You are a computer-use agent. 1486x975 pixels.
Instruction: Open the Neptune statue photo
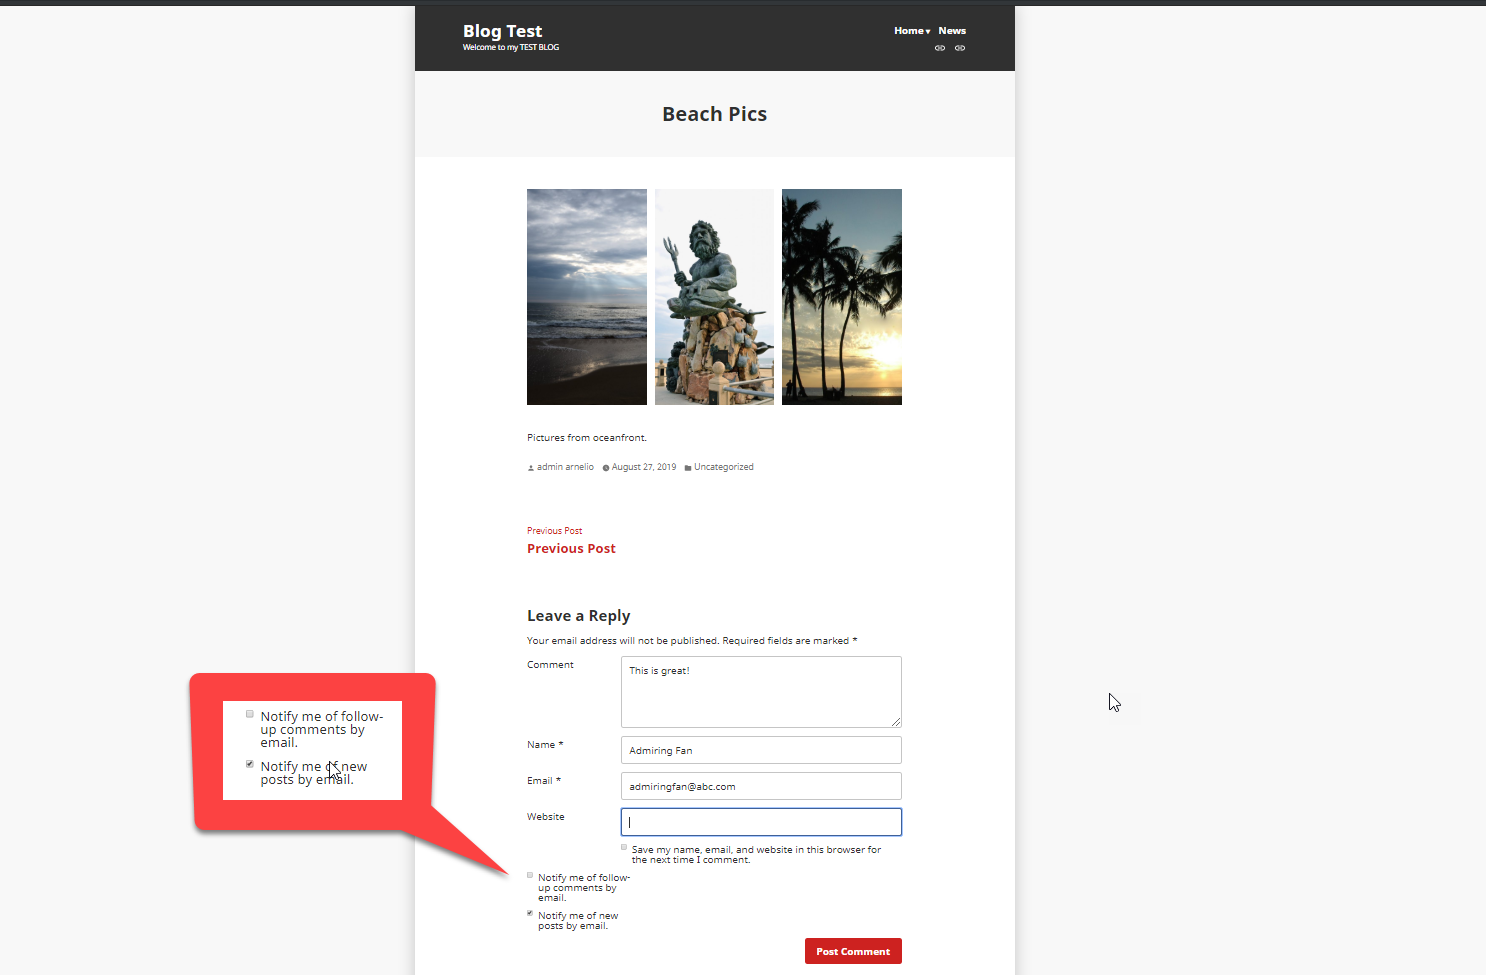click(714, 297)
